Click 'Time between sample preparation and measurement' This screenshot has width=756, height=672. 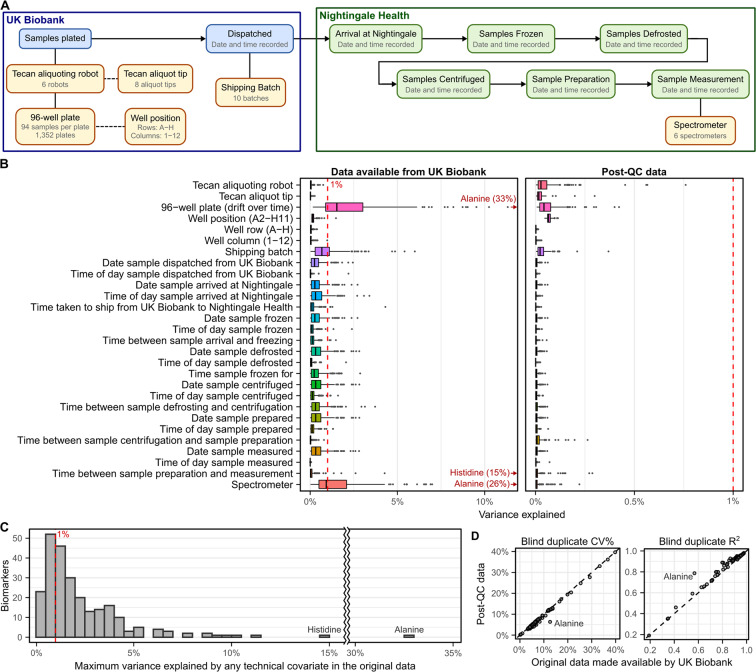point(173,473)
